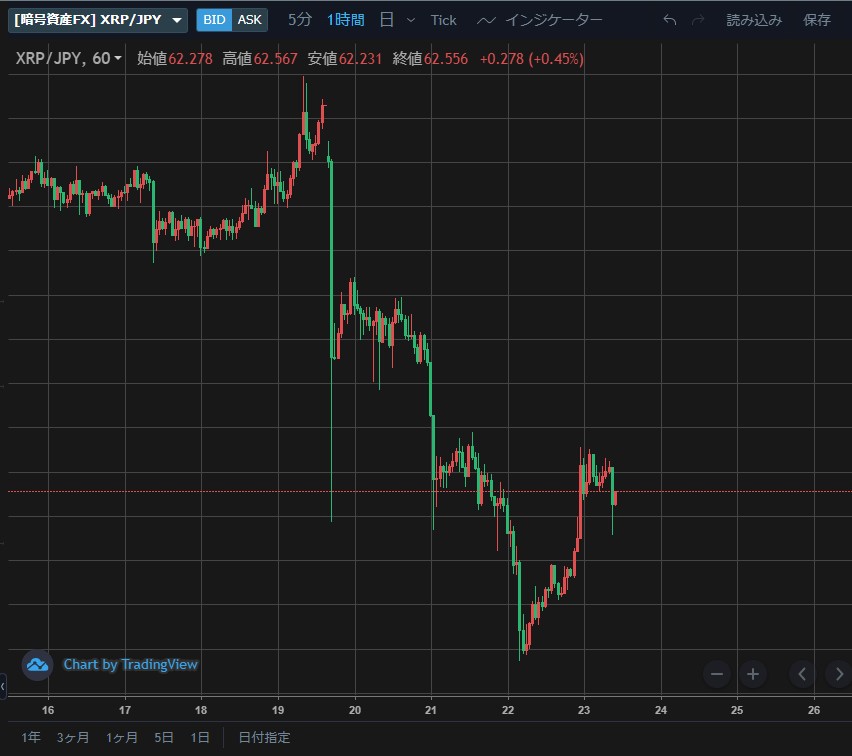Switch price display to ASK
Screen dimensions: 852x756
[x=249, y=20]
